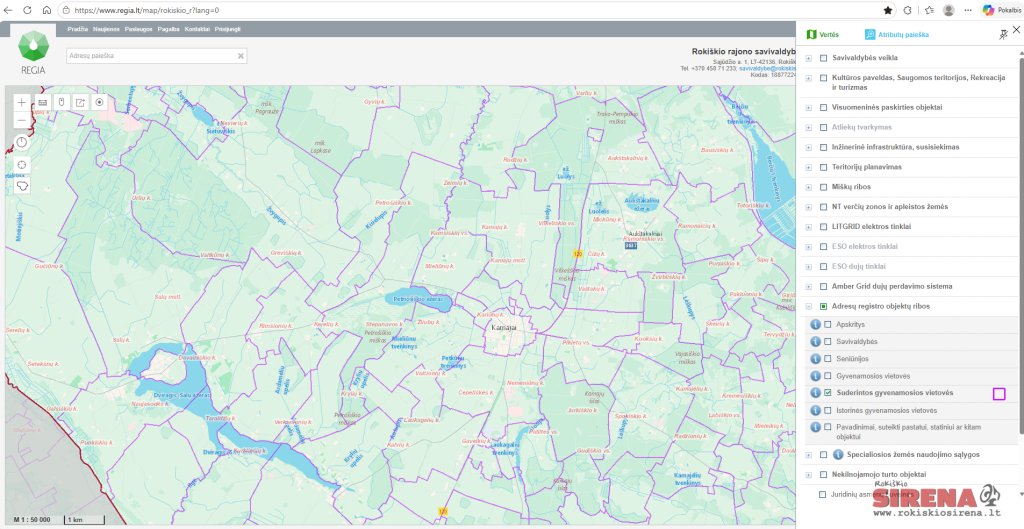
Task: Open Copilot Pokalbis in browser toolbar
Action: pos(1003,10)
